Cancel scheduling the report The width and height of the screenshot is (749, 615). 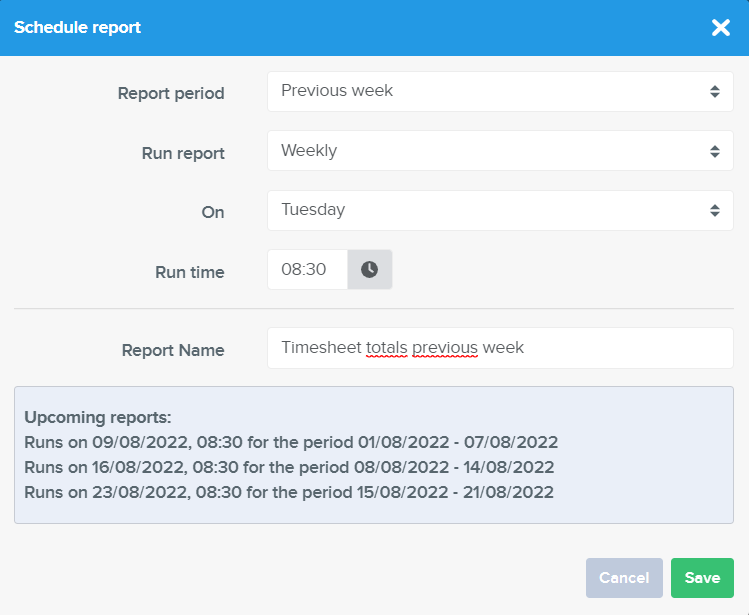coord(624,578)
